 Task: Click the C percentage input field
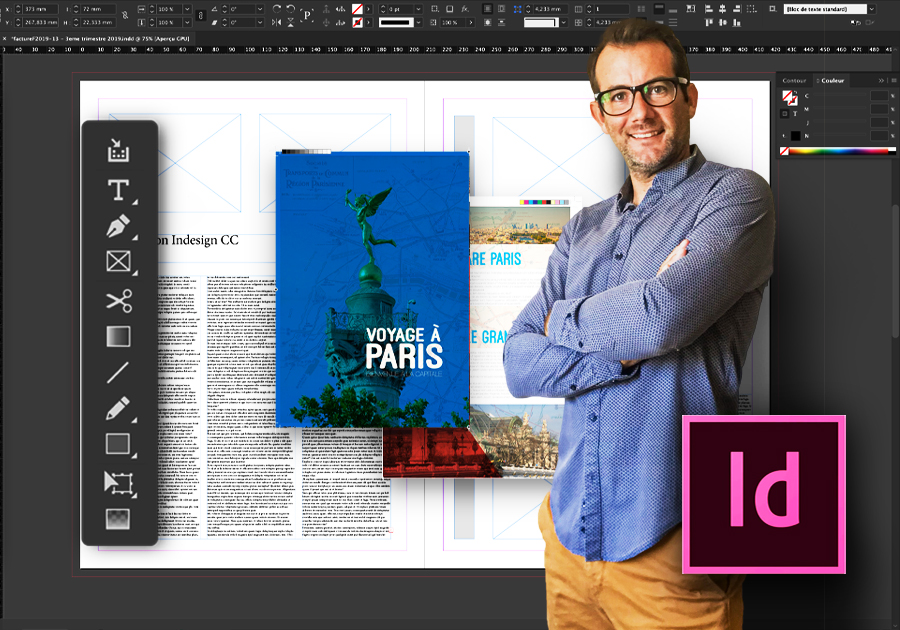pyautogui.click(x=878, y=96)
